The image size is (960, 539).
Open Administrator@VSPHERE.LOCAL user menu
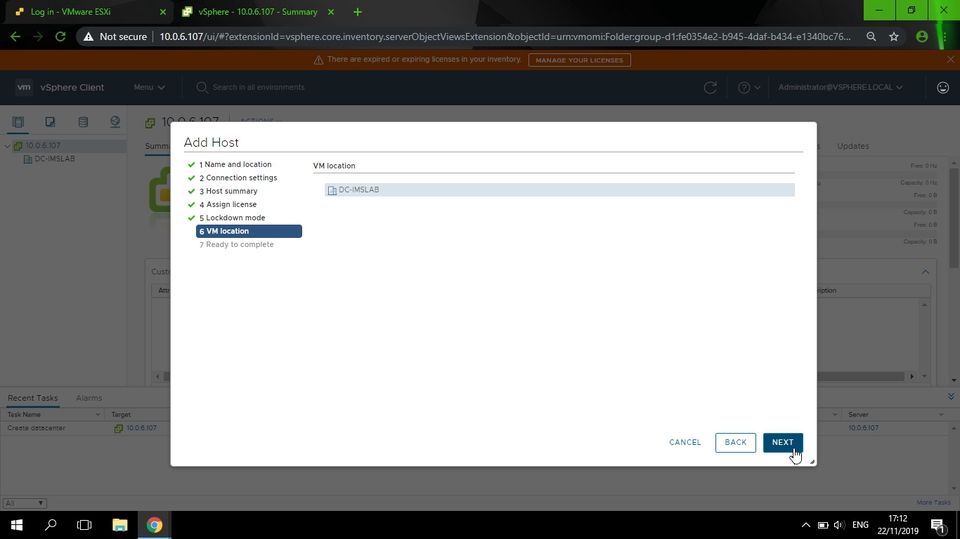[840, 87]
